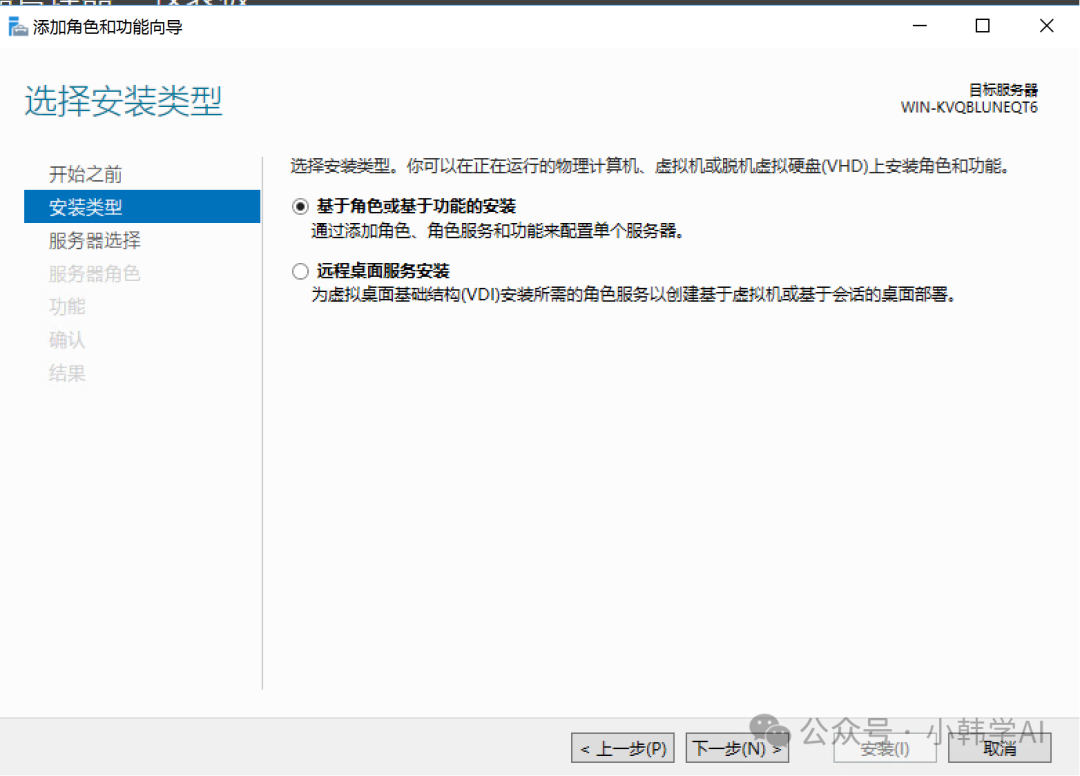Click the greyed-out 服务器角色 step
The image size is (1080, 776).
pos(95,273)
